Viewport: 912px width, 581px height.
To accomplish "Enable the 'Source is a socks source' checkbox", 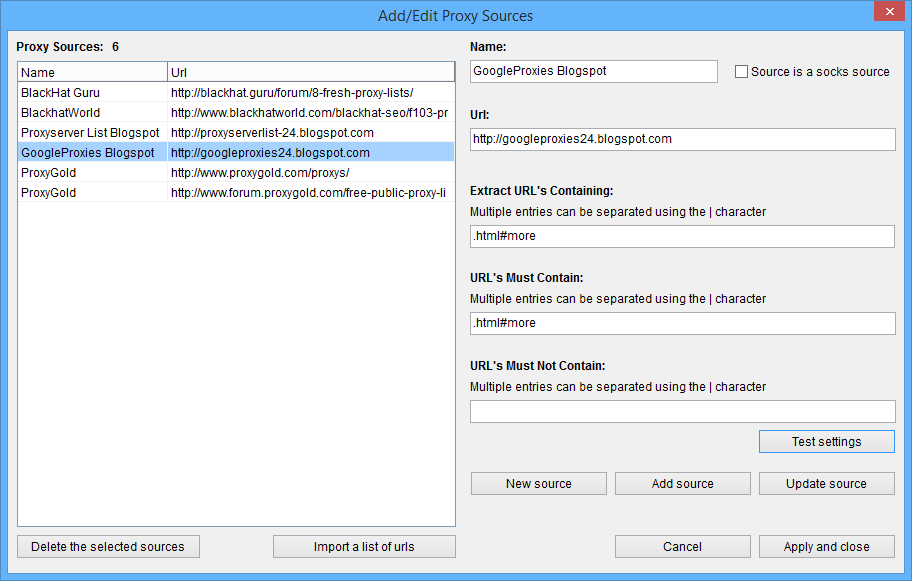I will click(x=742, y=72).
